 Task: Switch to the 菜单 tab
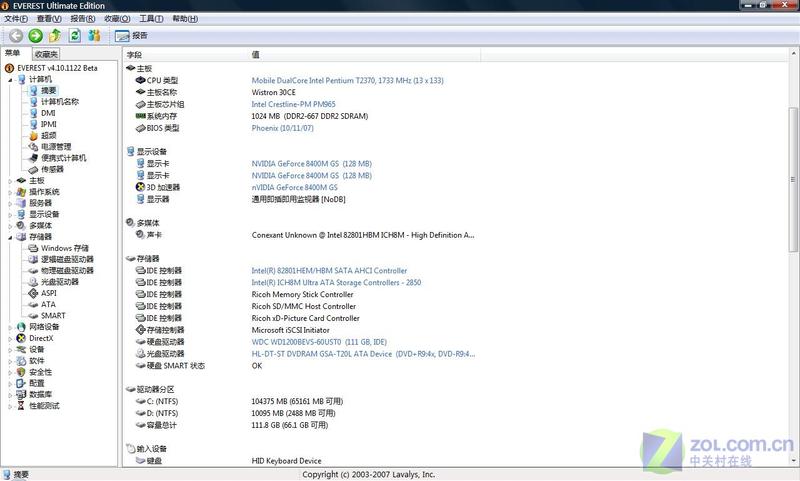point(12,53)
